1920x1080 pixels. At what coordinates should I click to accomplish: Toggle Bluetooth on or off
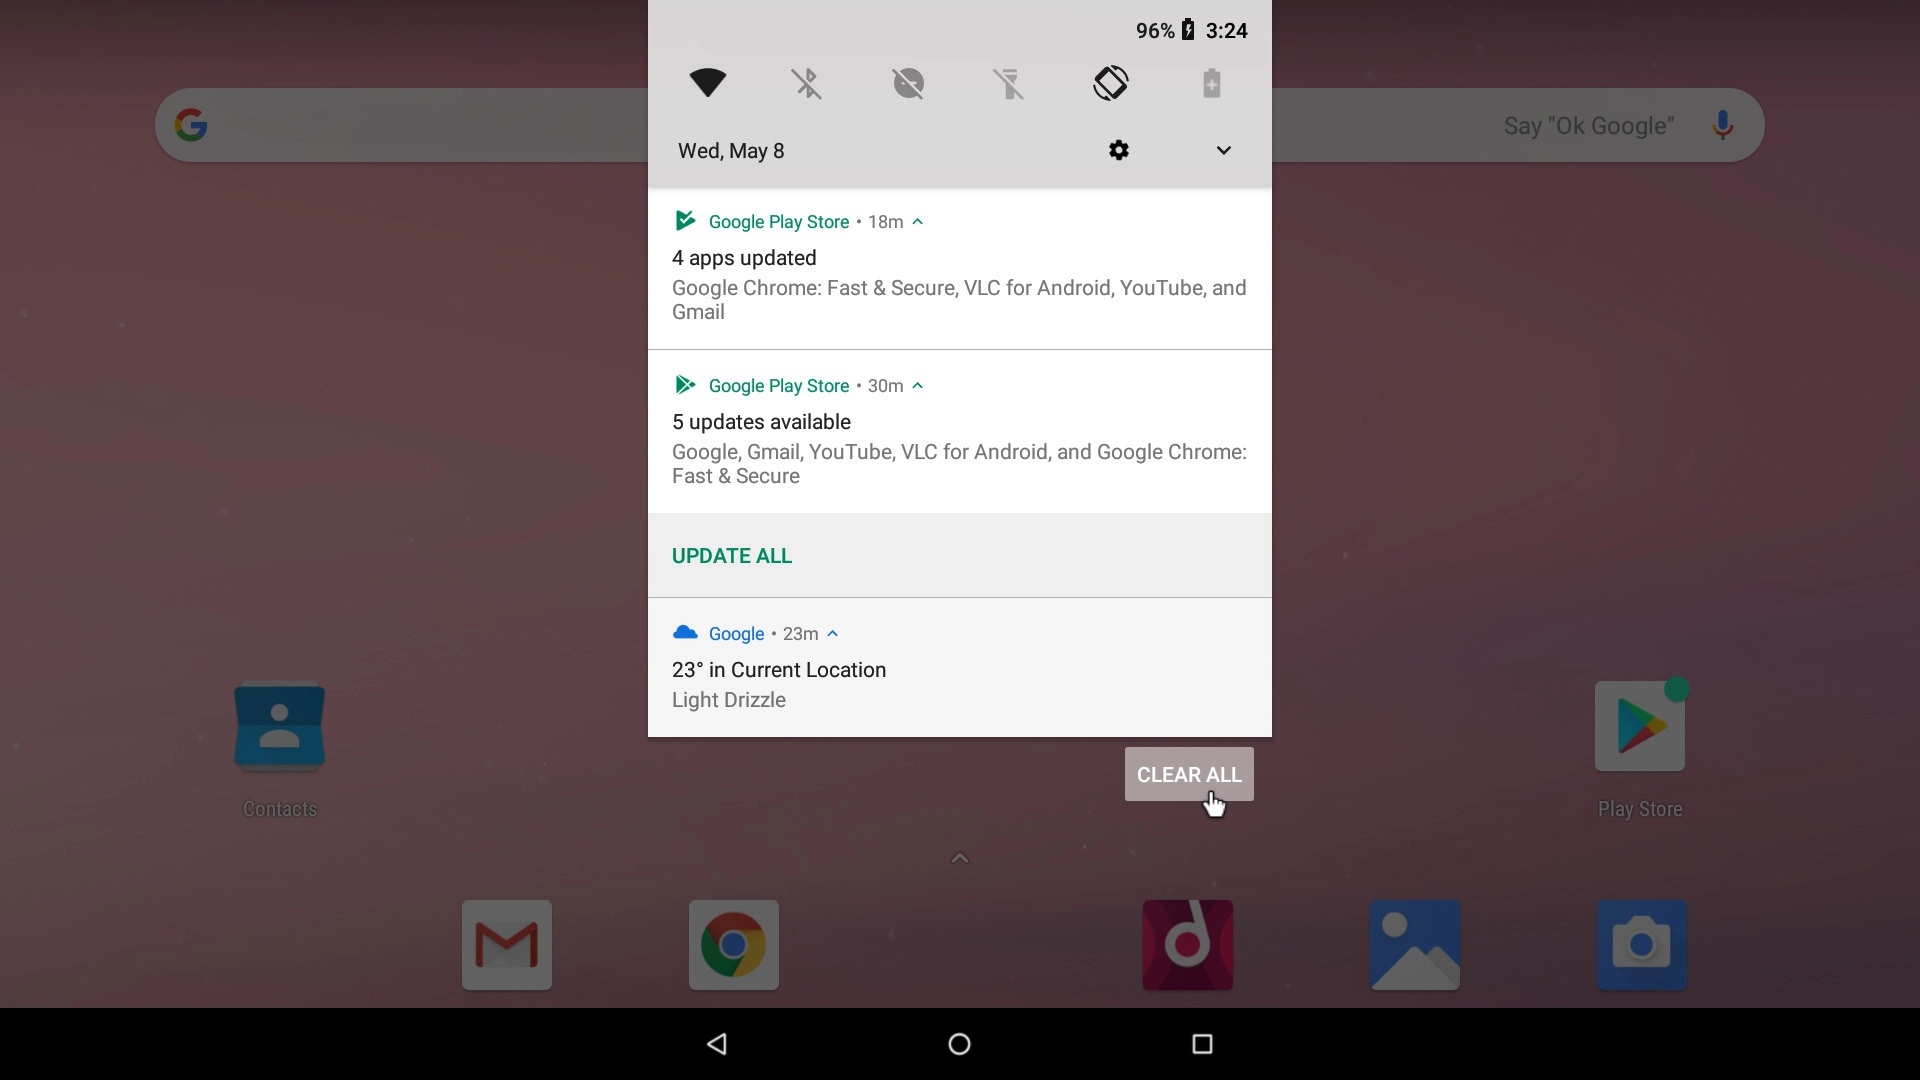[807, 83]
